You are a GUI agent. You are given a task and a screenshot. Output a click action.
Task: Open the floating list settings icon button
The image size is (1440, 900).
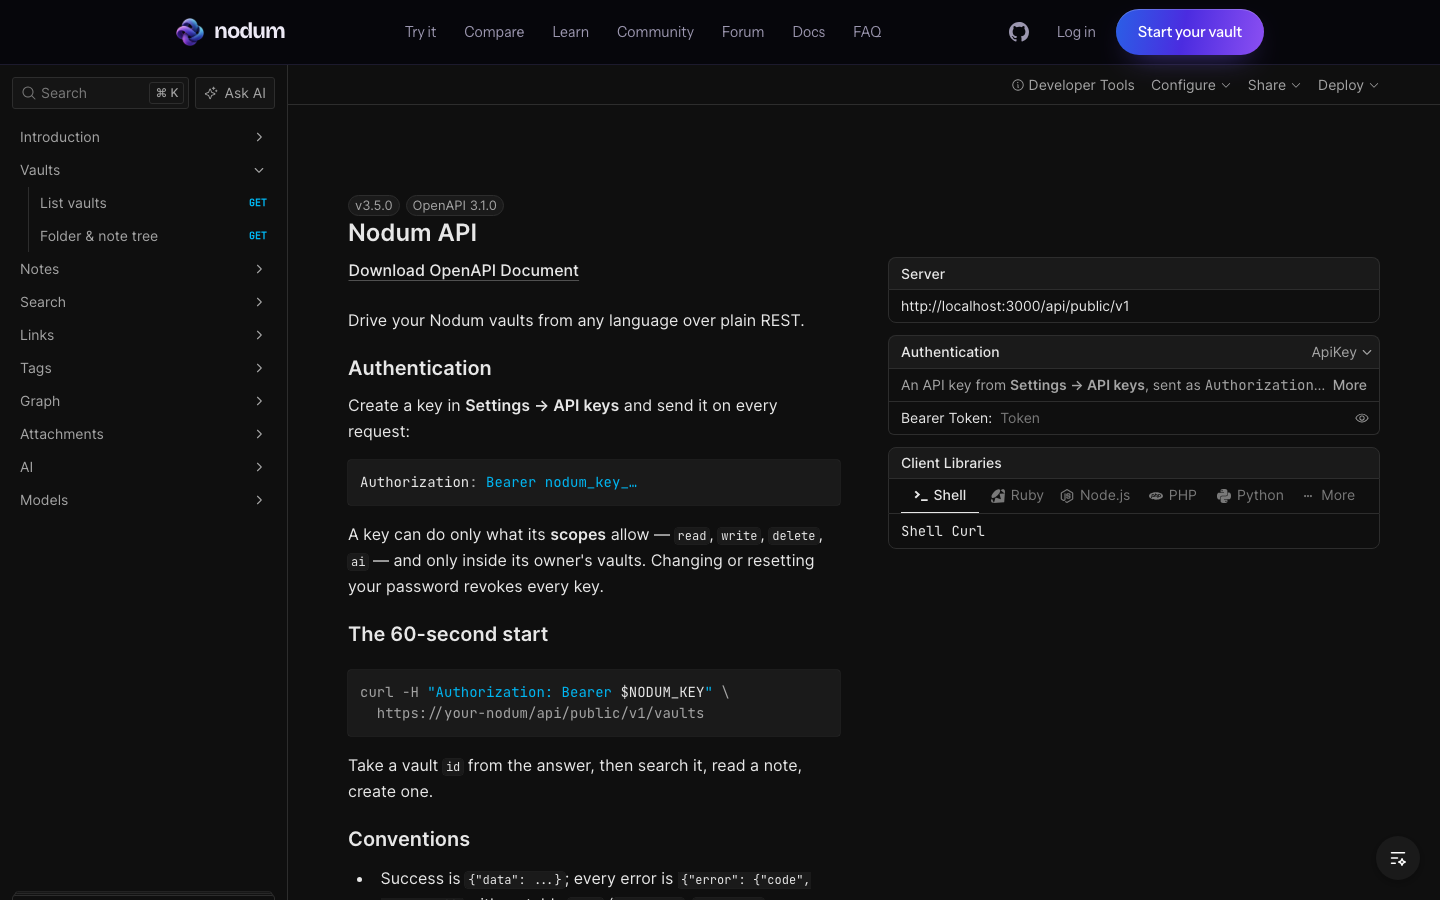(x=1398, y=858)
